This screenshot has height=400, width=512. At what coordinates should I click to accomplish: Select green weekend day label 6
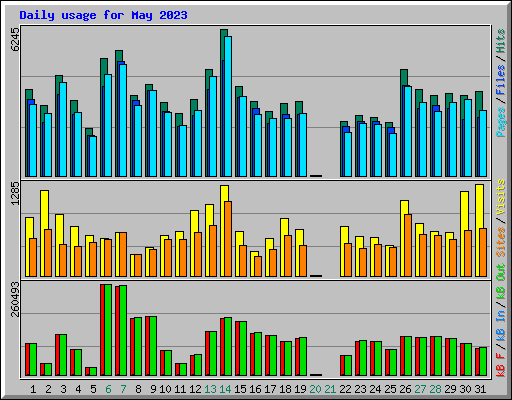click(x=108, y=389)
